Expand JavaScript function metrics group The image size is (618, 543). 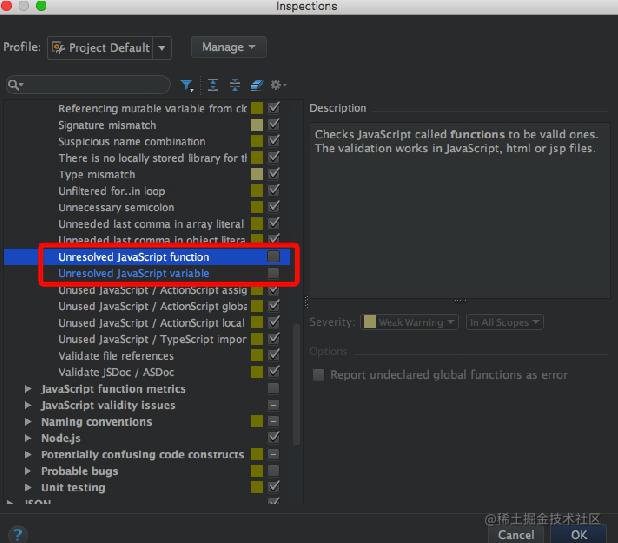(x=28, y=389)
